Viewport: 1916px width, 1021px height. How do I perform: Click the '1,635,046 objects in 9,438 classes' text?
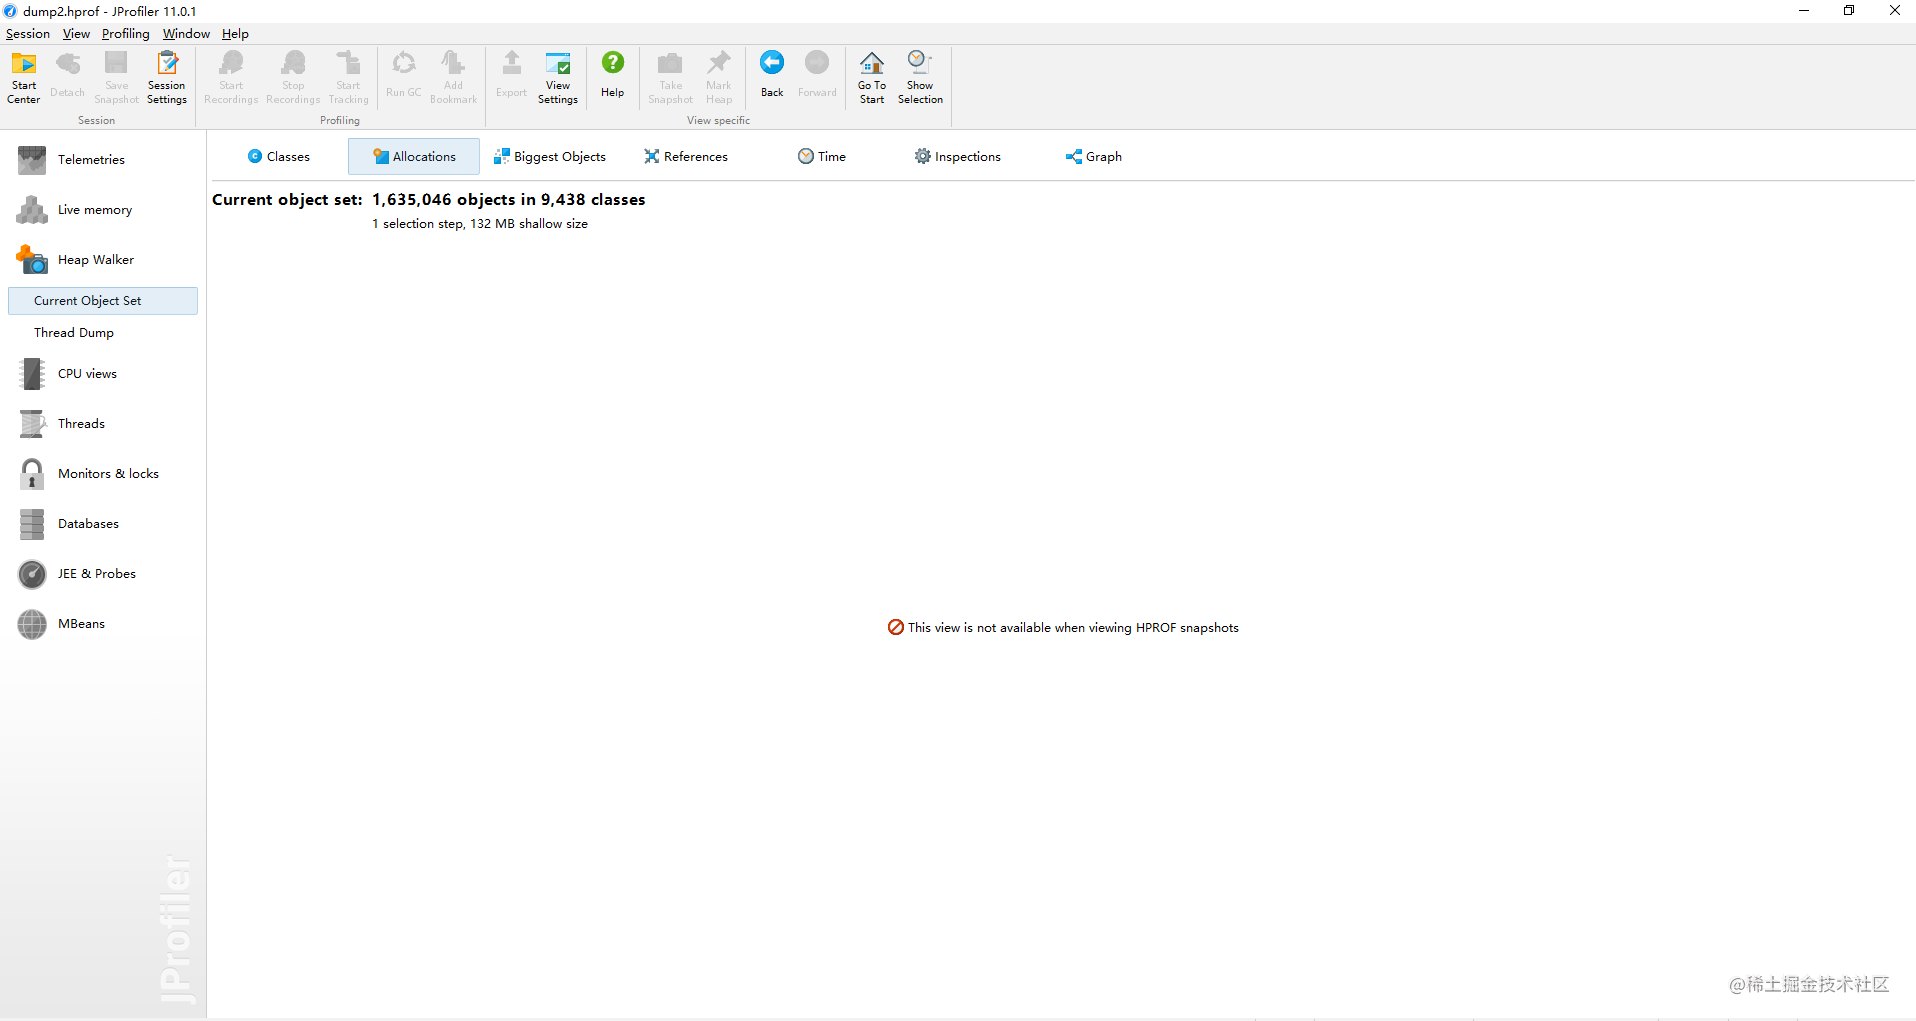coord(509,200)
